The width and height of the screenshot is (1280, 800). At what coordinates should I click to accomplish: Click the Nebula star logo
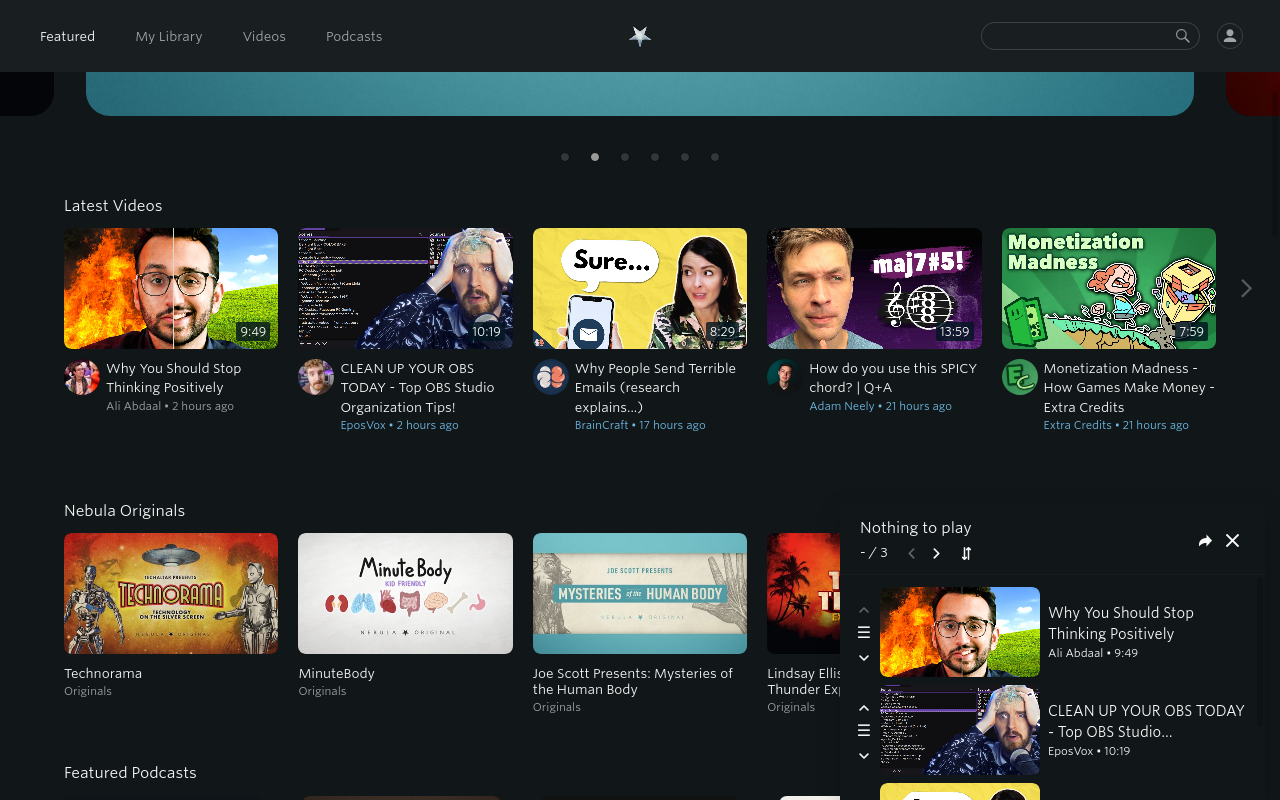click(640, 36)
